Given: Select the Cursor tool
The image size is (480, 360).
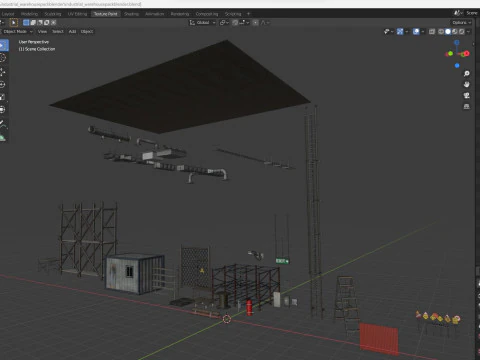Looking at the screenshot, I should 3,58.
